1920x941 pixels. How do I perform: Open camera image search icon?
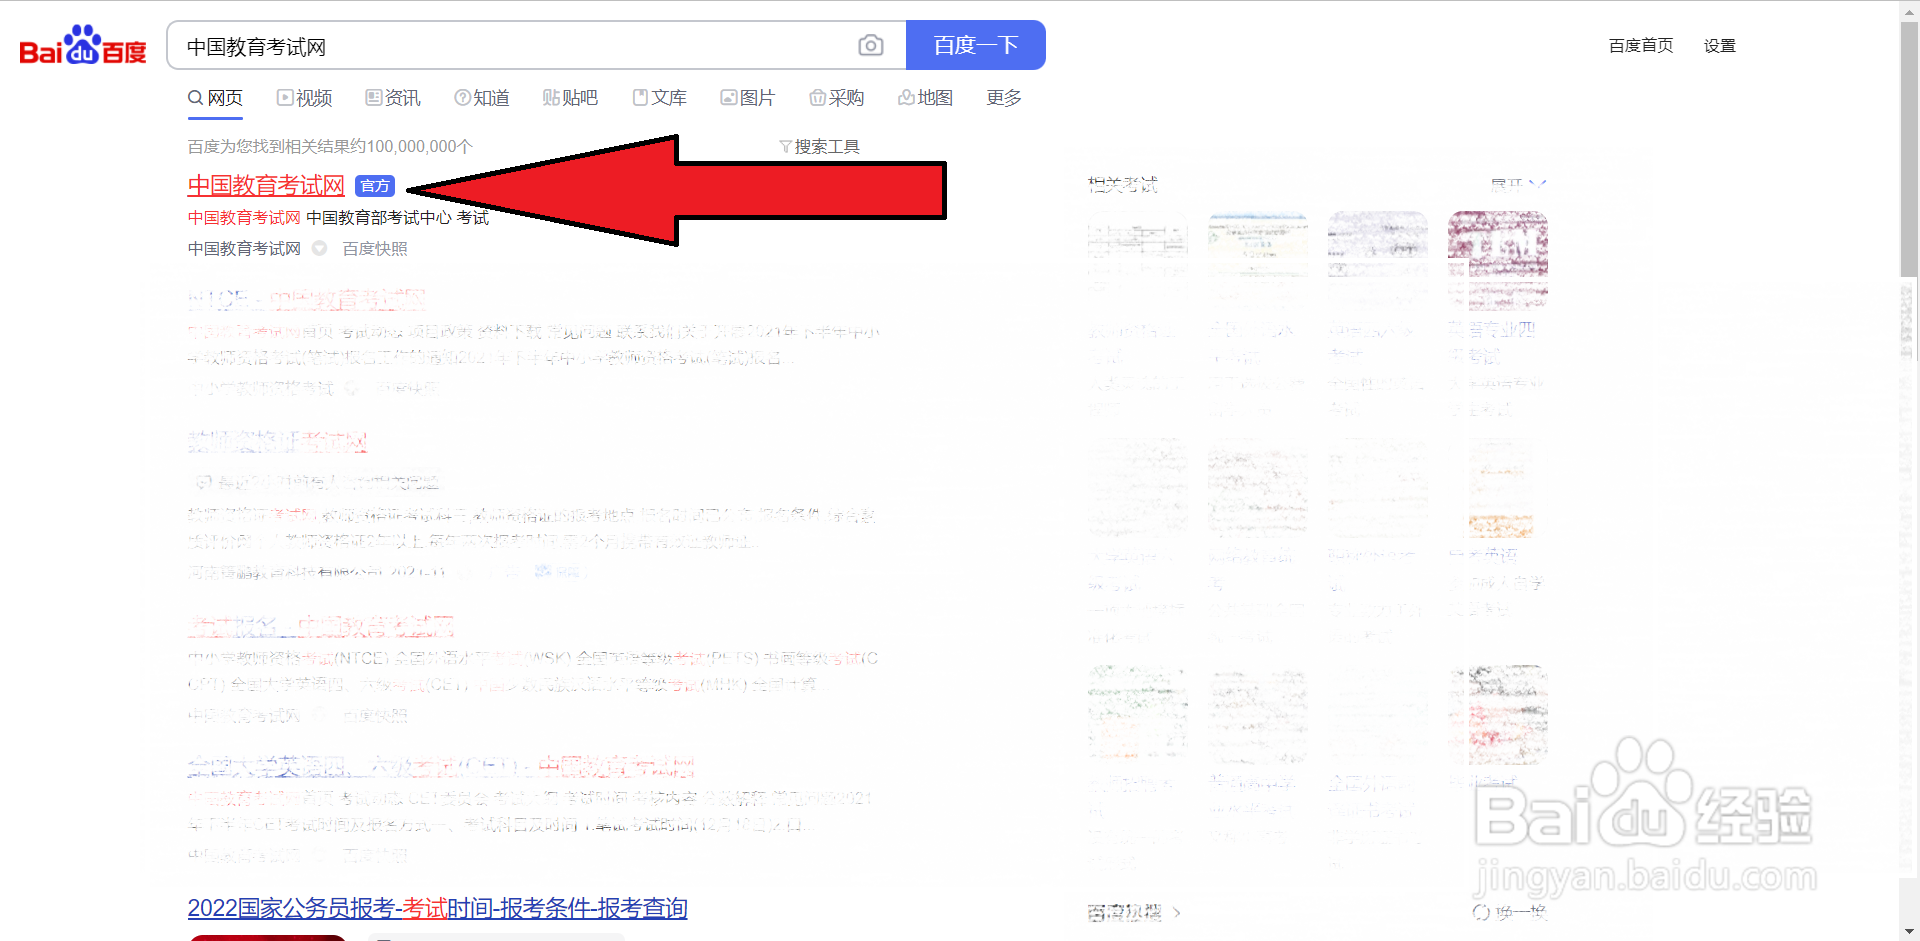pyautogui.click(x=871, y=45)
